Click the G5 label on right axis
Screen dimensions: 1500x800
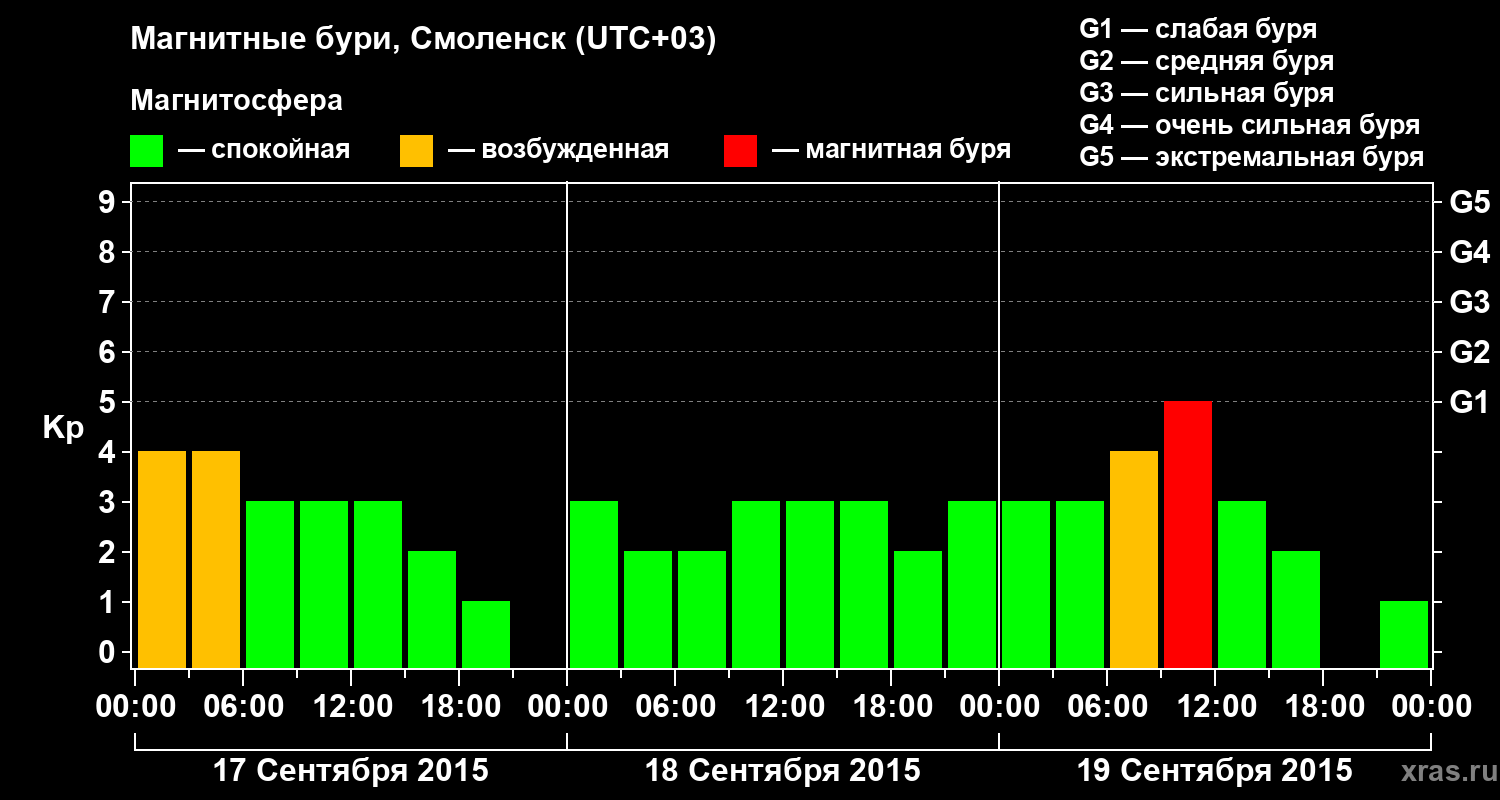[x=1470, y=202]
